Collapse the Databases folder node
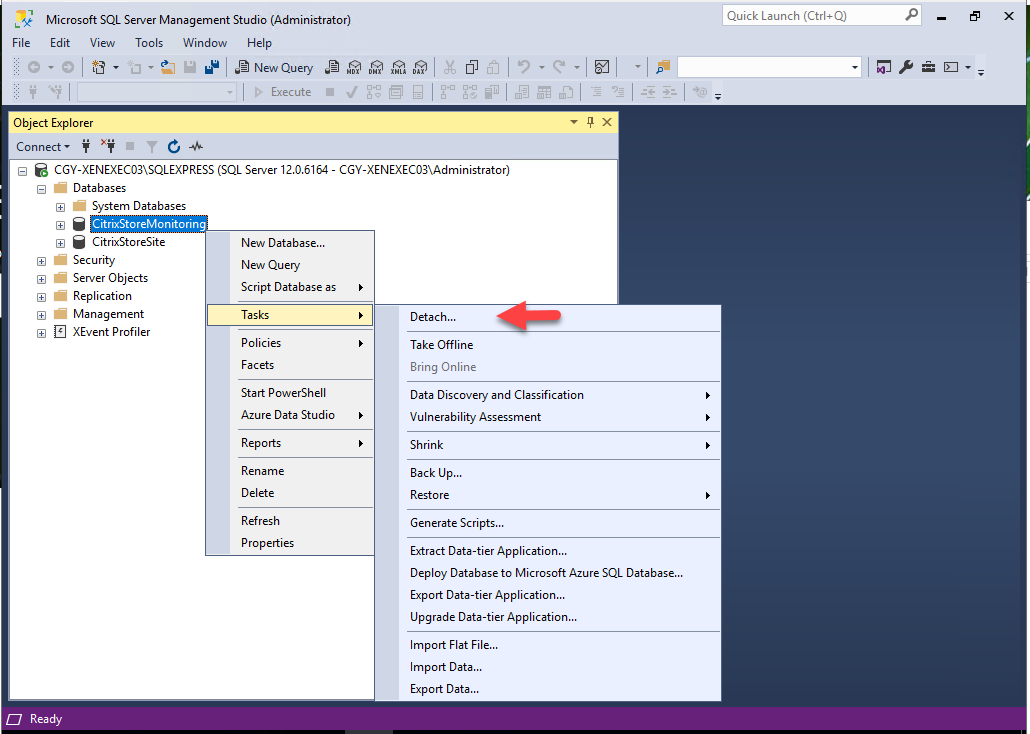 coord(42,188)
